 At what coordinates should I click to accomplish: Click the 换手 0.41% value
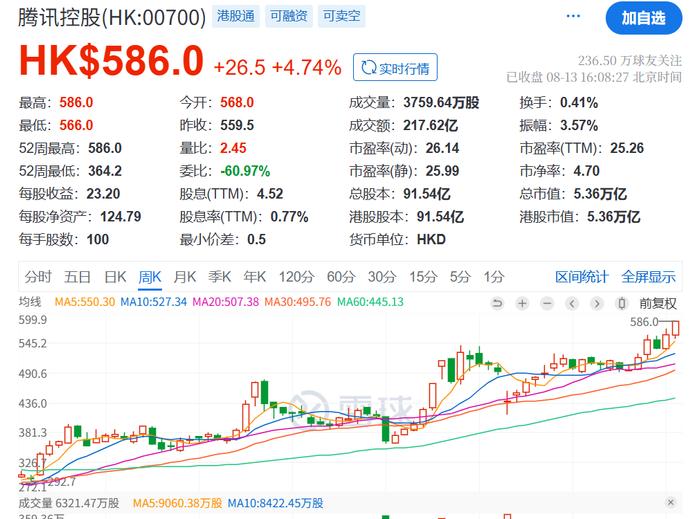click(x=579, y=103)
